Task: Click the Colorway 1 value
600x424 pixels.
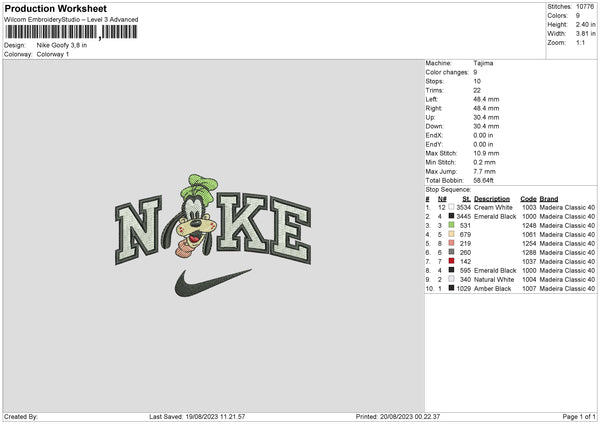Action: point(53,54)
